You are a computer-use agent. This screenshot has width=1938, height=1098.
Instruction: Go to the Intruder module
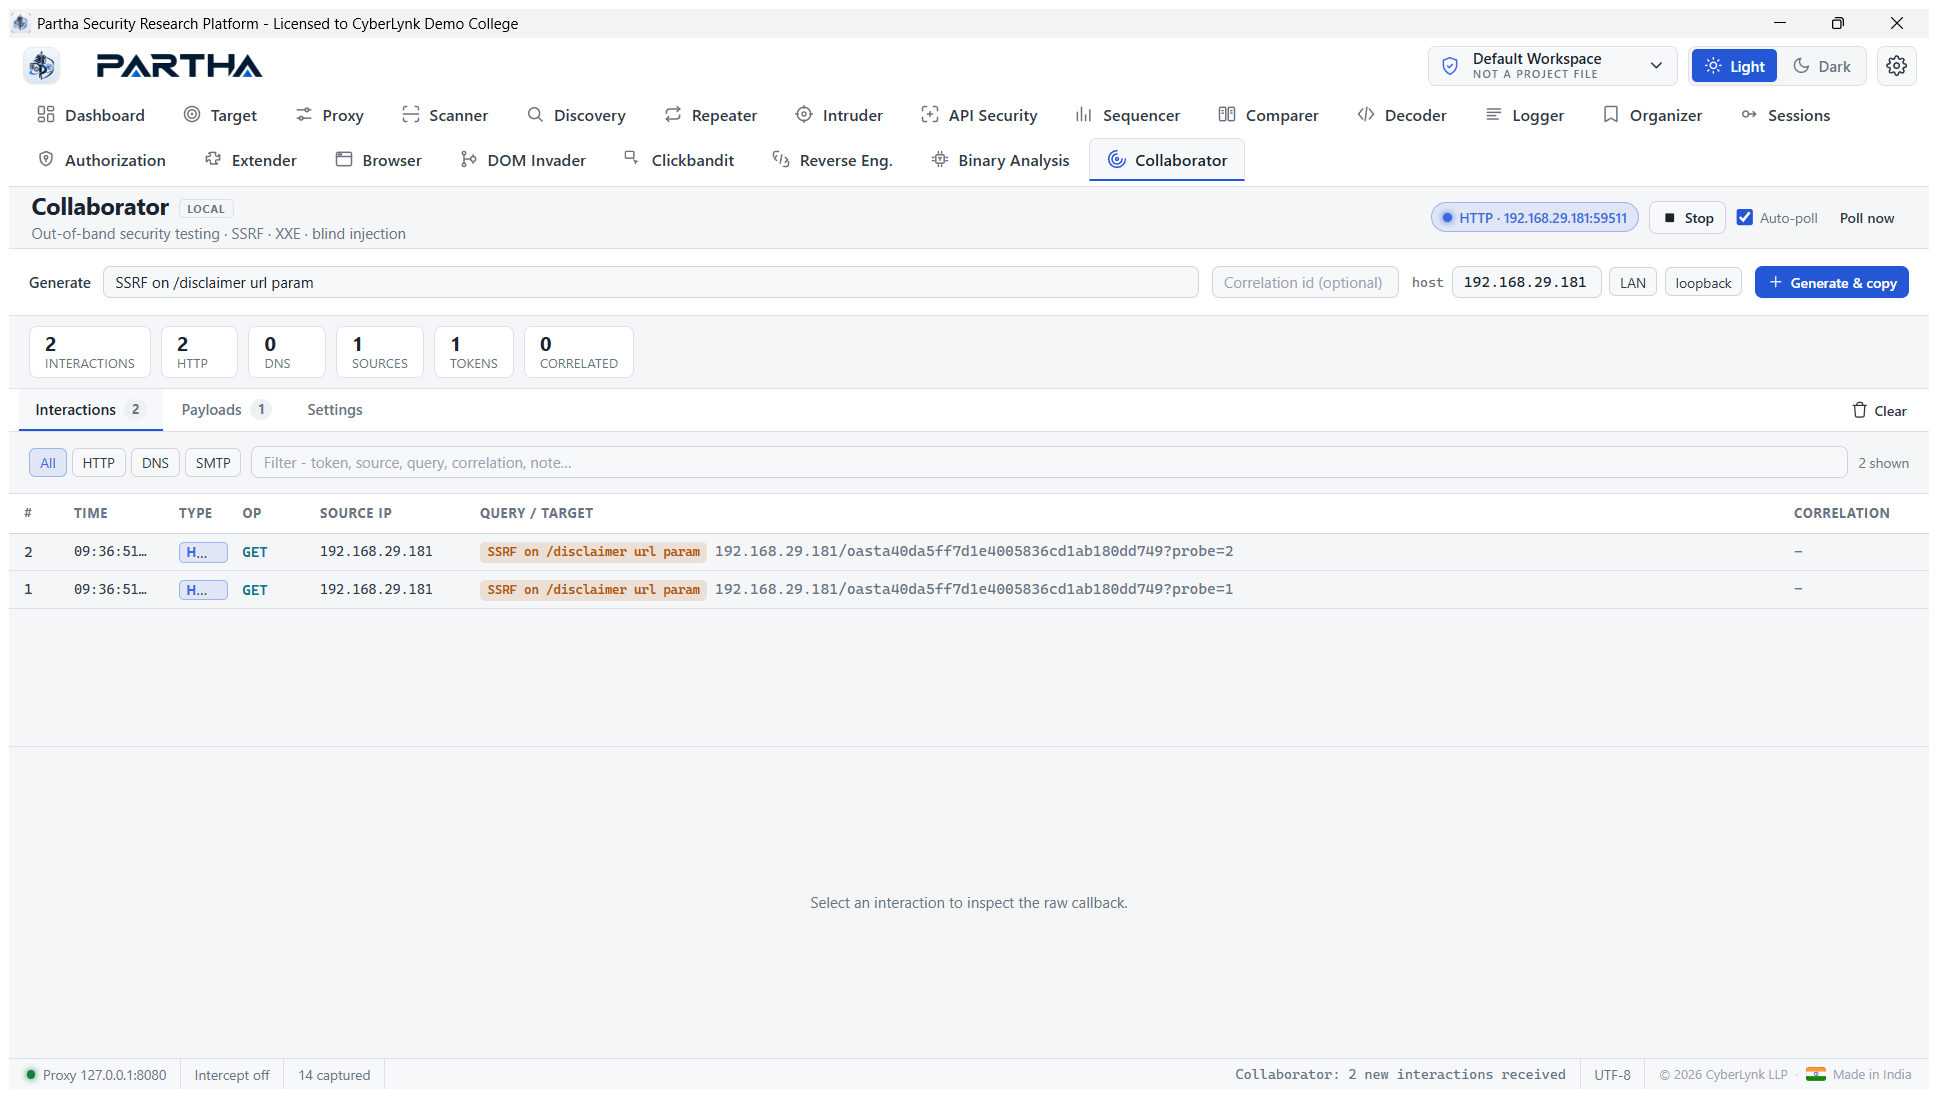click(x=839, y=115)
